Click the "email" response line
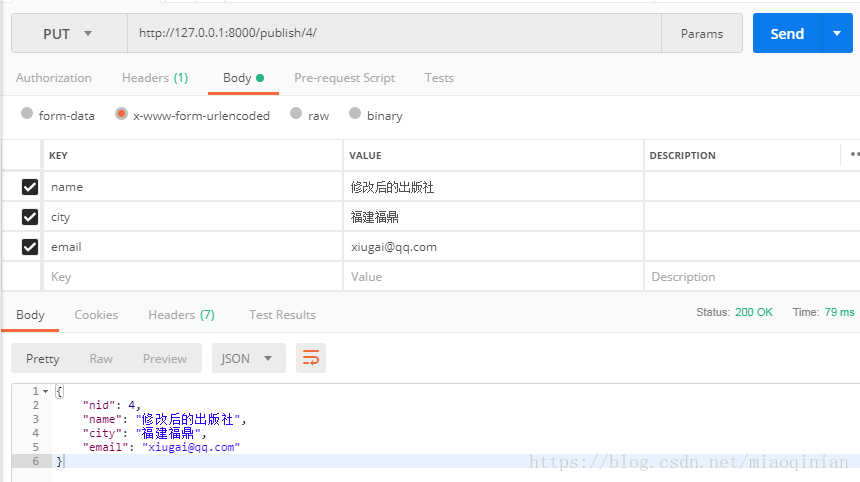 click(x=161, y=447)
